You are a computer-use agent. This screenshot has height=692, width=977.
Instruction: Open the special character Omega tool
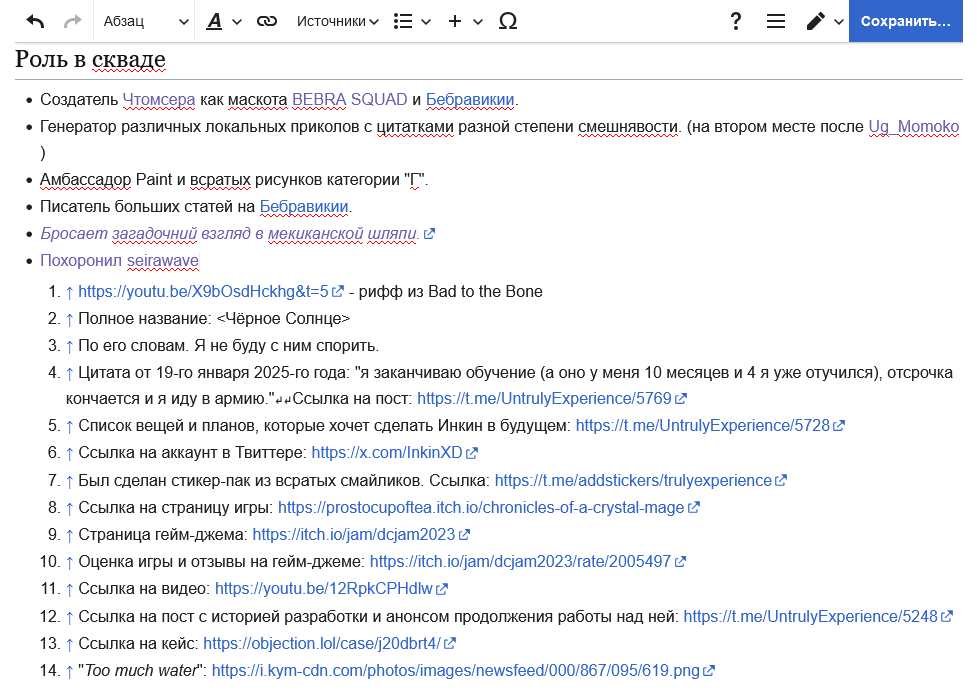pyautogui.click(x=507, y=21)
